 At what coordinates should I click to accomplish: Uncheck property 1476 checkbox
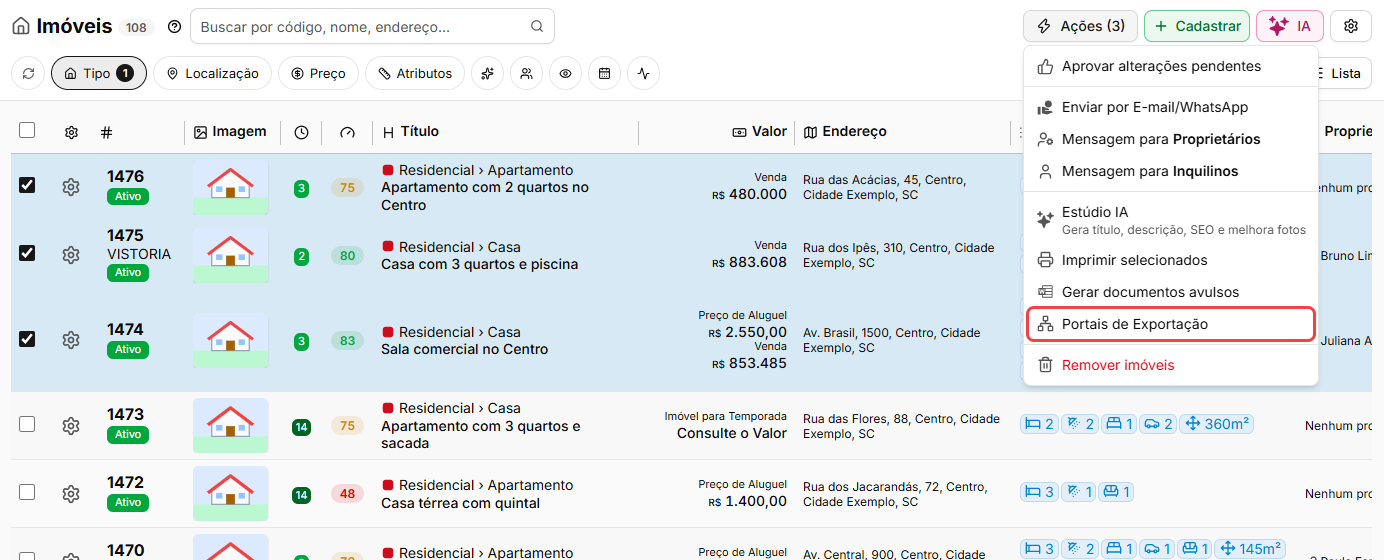tap(27, 185)
